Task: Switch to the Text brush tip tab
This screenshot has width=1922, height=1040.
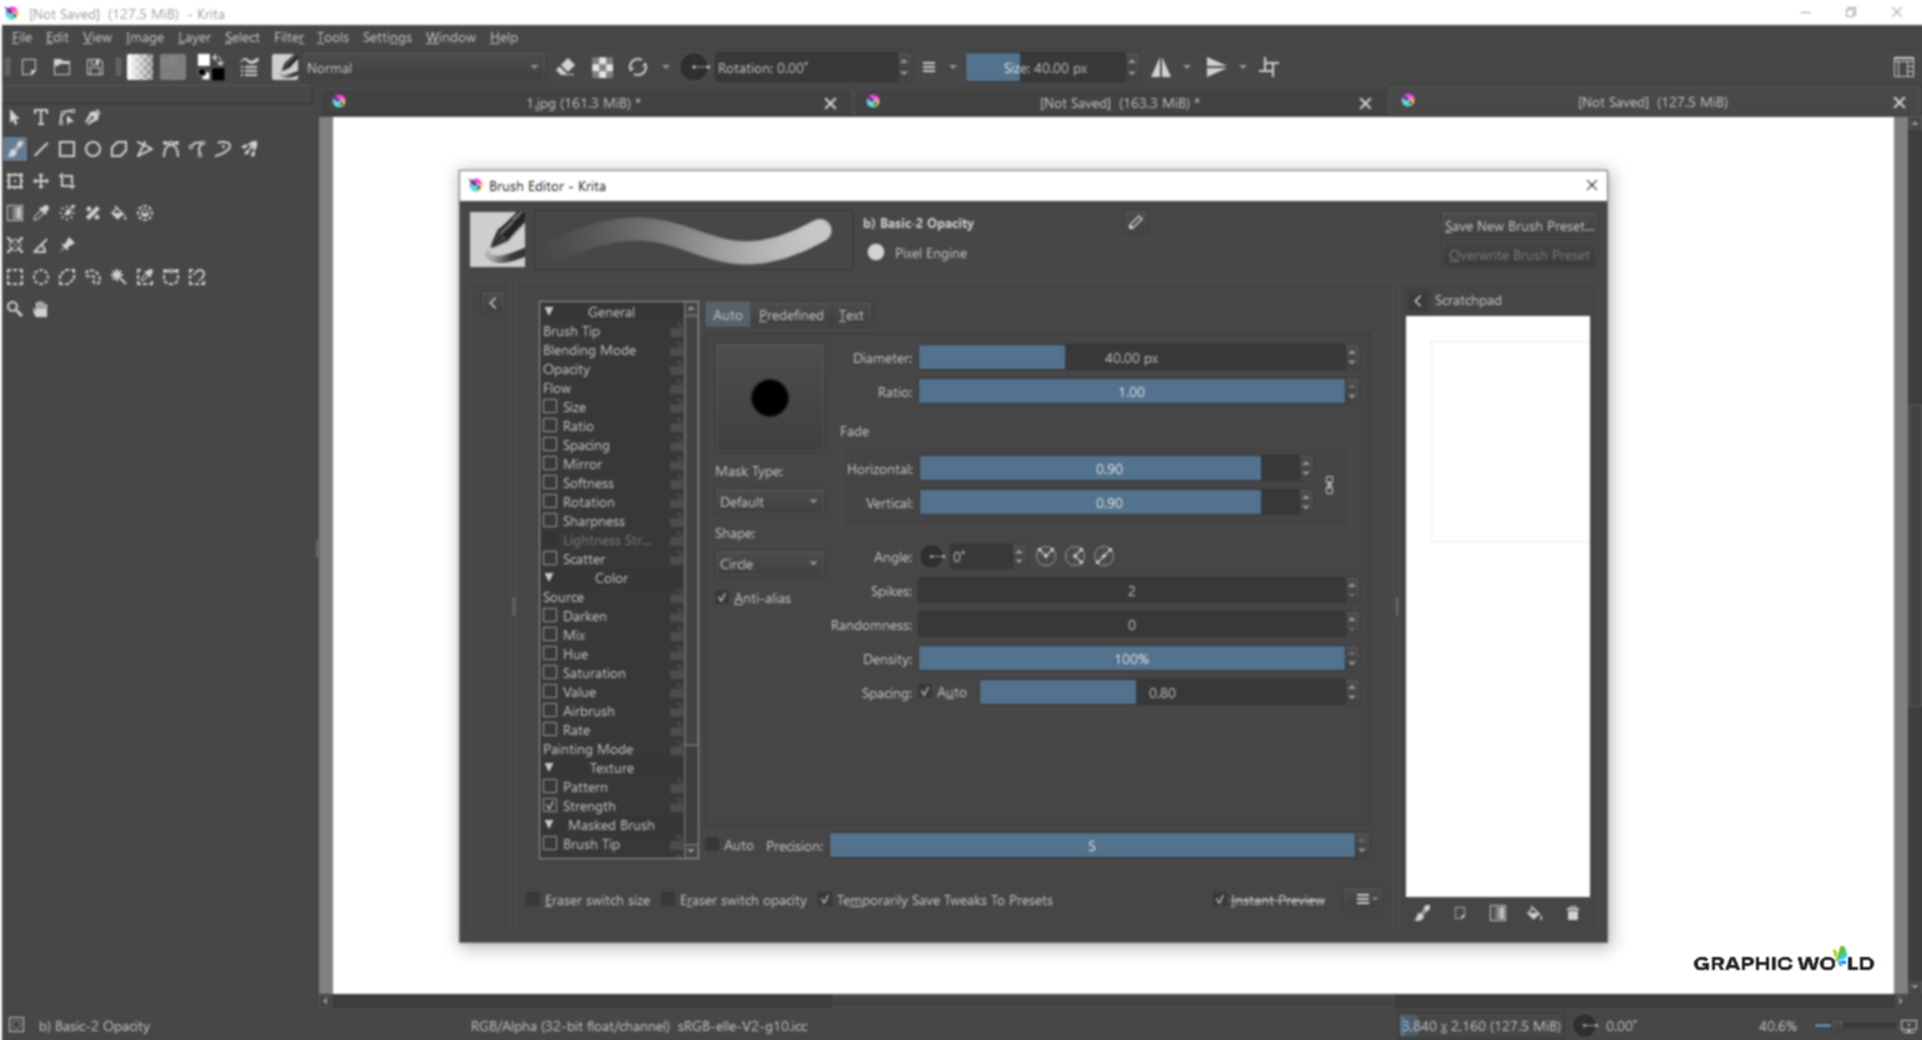Action: pyautogui.click(x=851, y=315)
